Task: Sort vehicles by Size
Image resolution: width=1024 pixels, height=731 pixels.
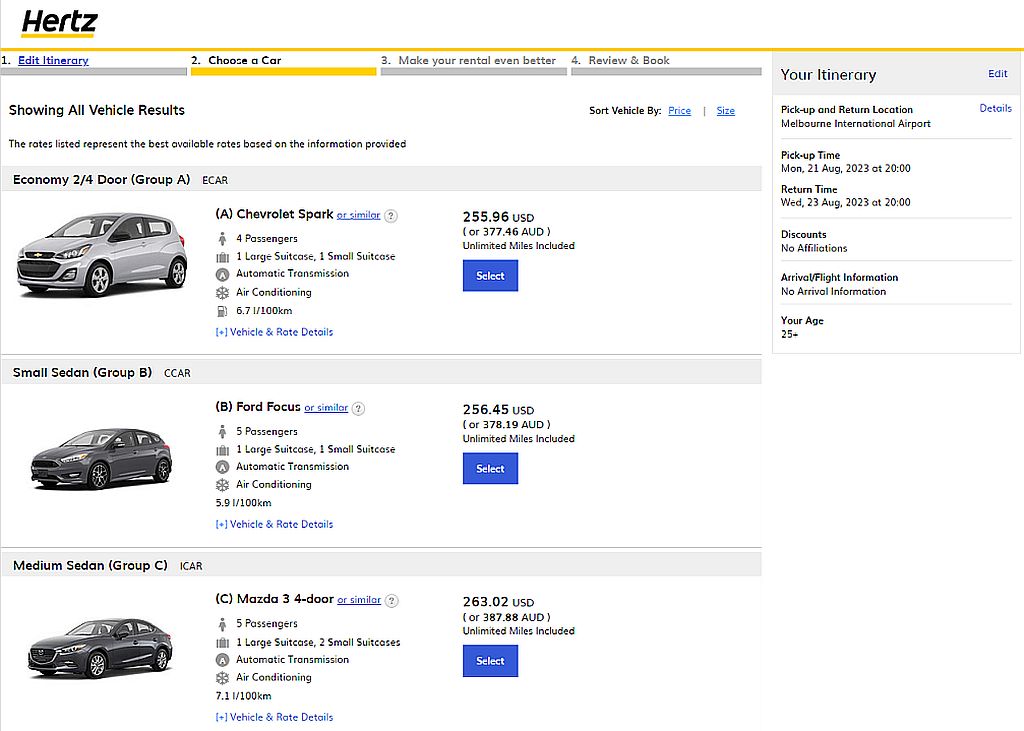Action: [x=725, y=111]
